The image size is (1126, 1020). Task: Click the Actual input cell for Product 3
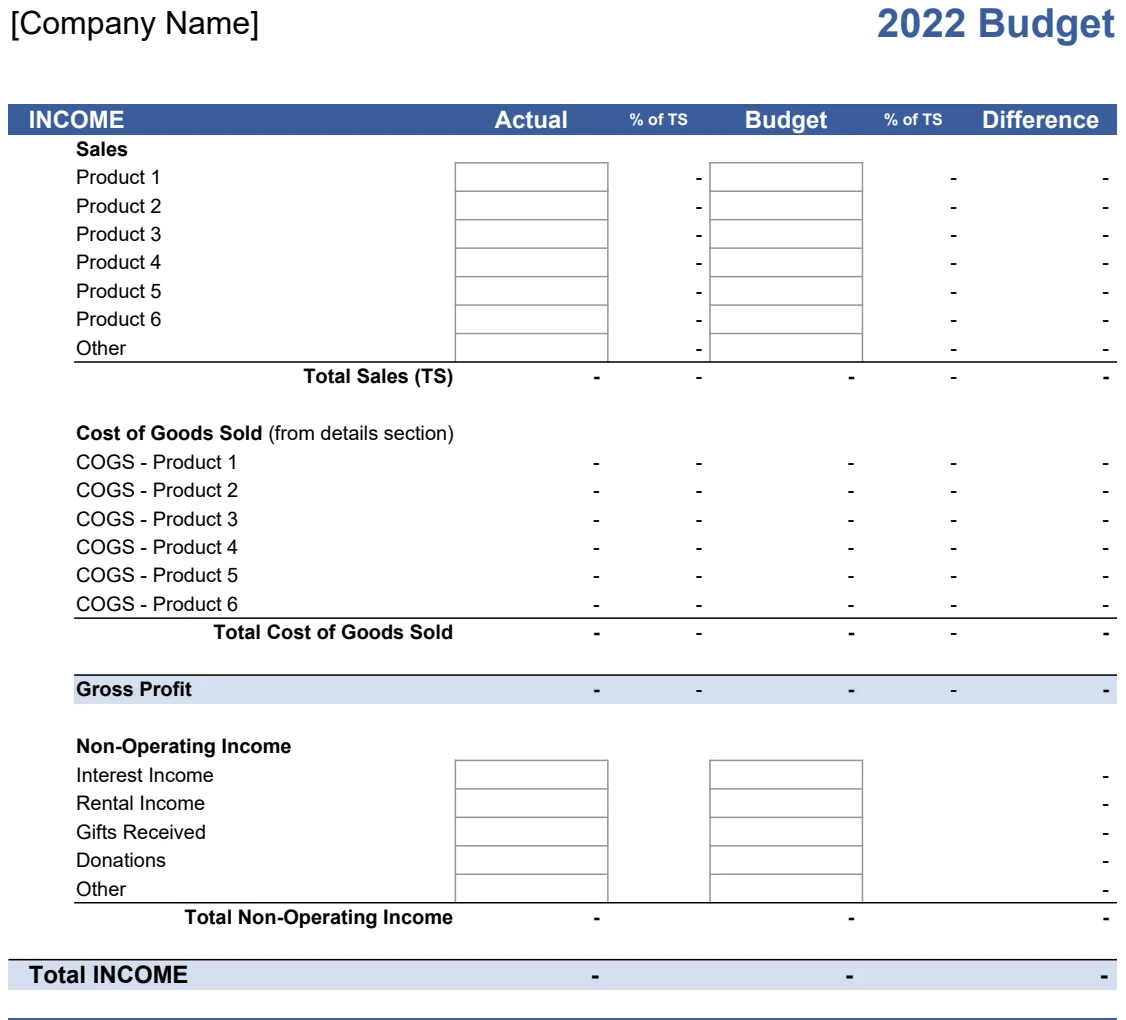tap(531, 234)
